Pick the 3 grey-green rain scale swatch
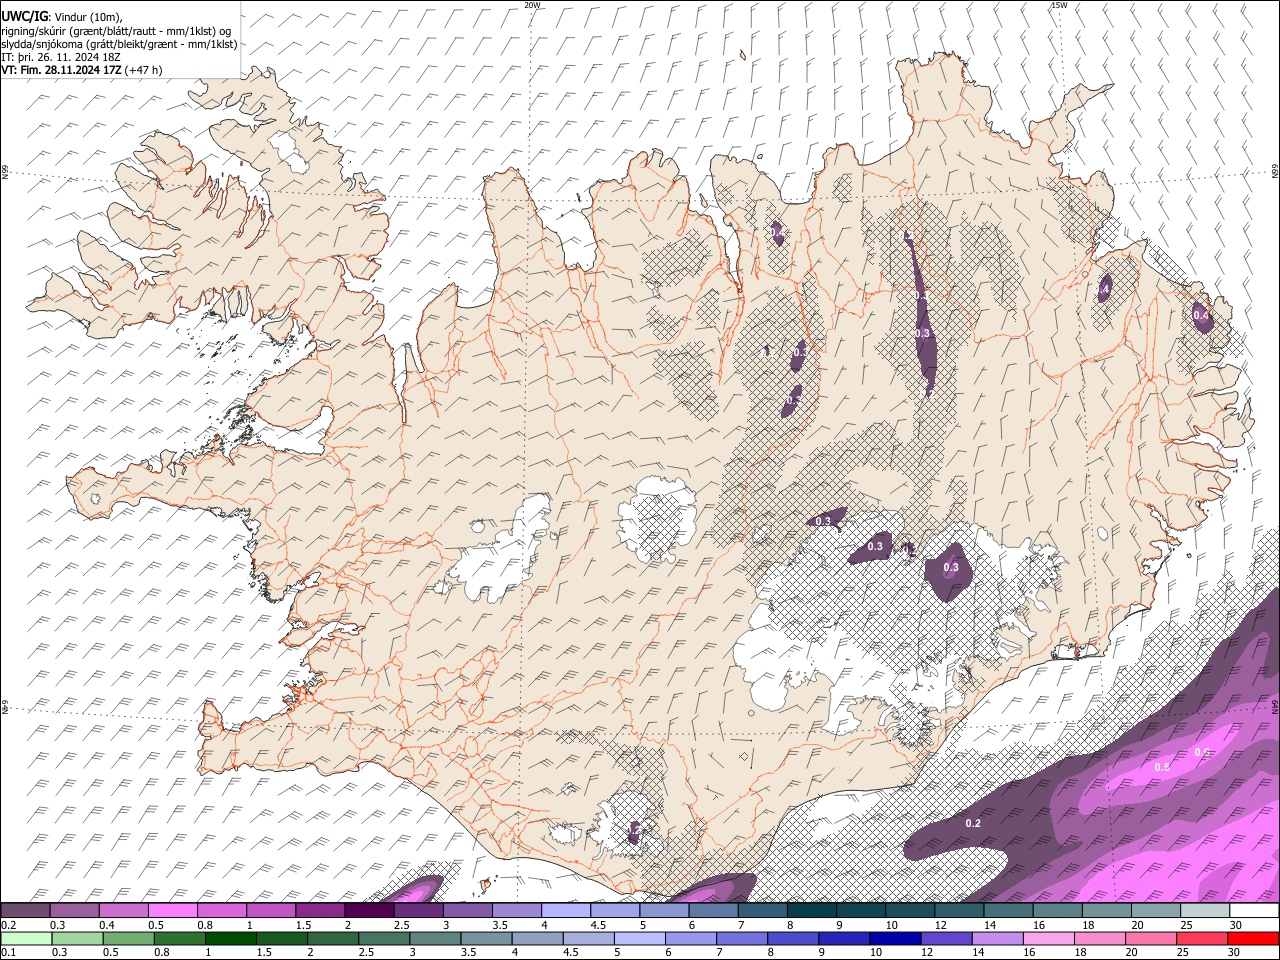The height and width of the screenshot is (960, 1280). tap(435, 938)
